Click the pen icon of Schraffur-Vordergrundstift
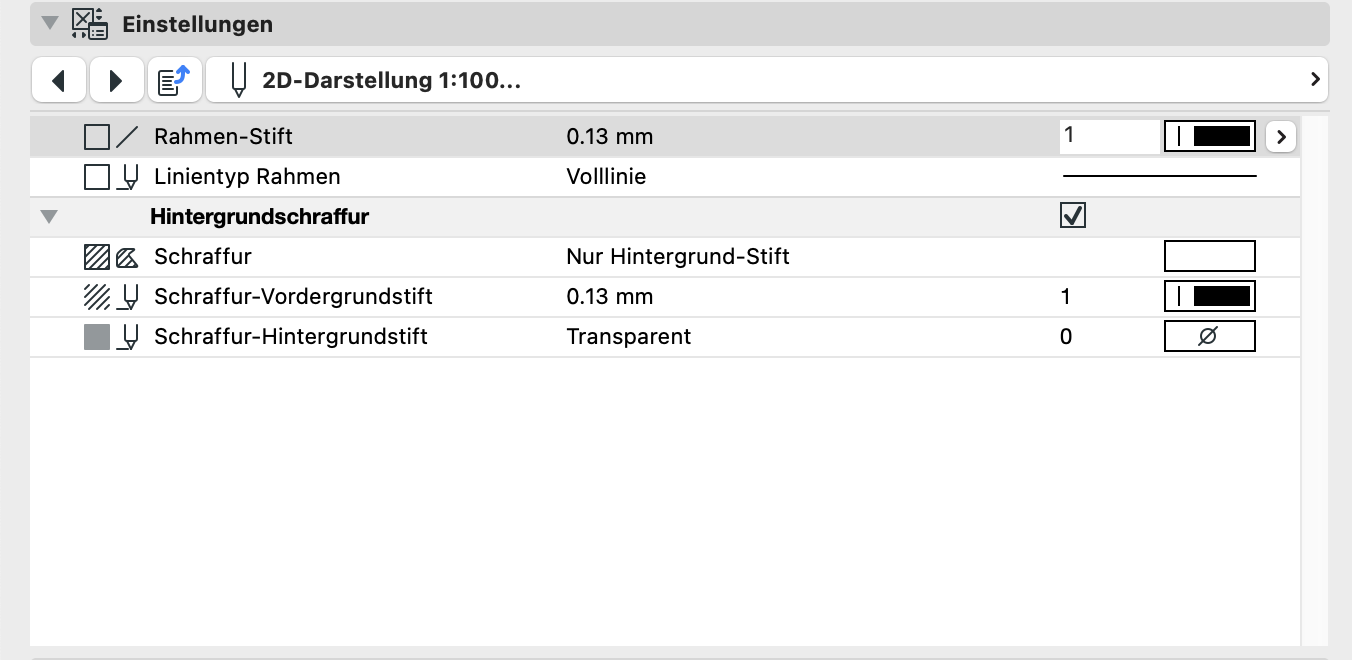 (128, 298)
